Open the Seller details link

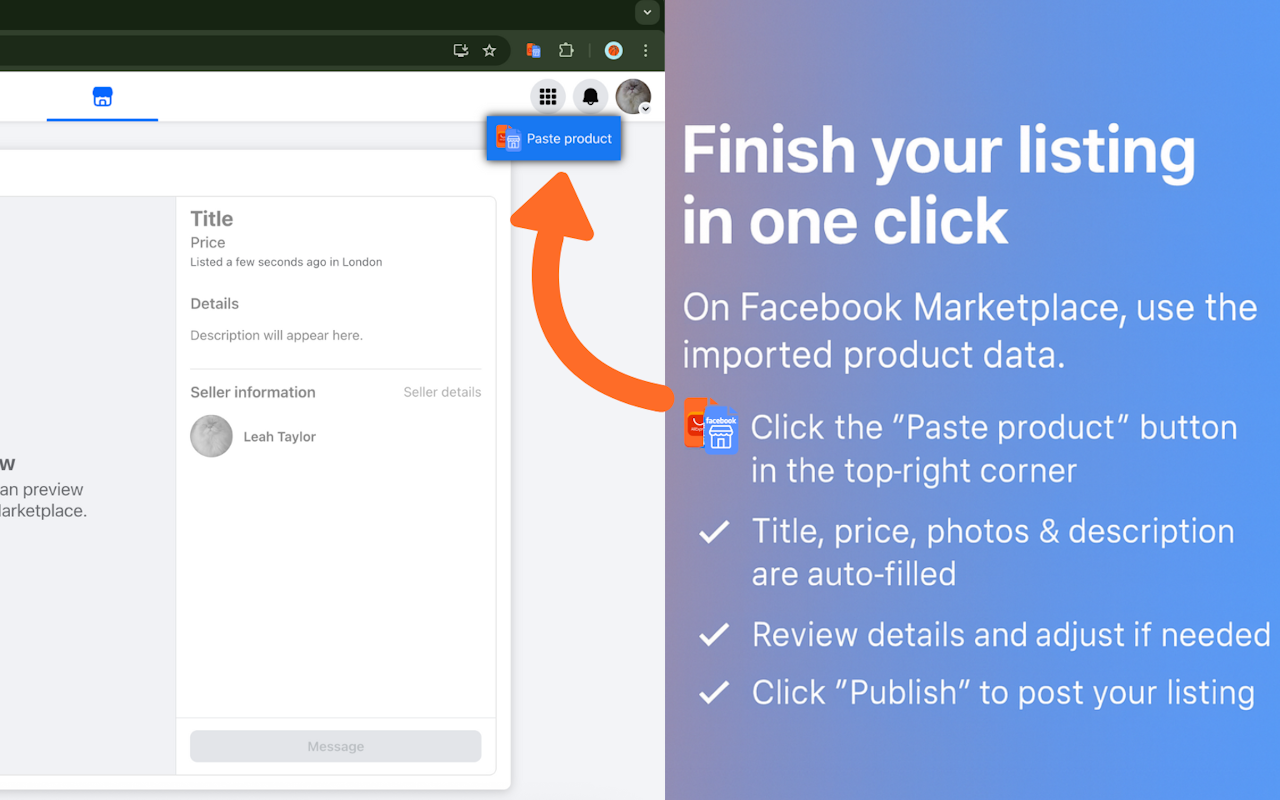[442, 392]
